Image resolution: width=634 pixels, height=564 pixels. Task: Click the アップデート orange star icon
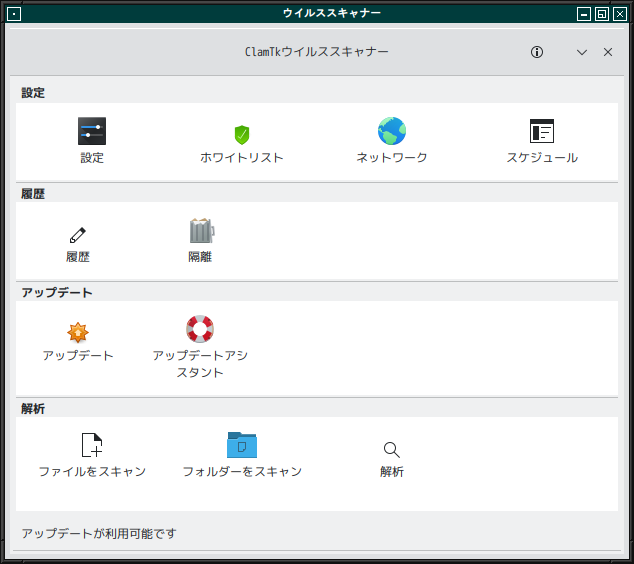pos(78,332)
